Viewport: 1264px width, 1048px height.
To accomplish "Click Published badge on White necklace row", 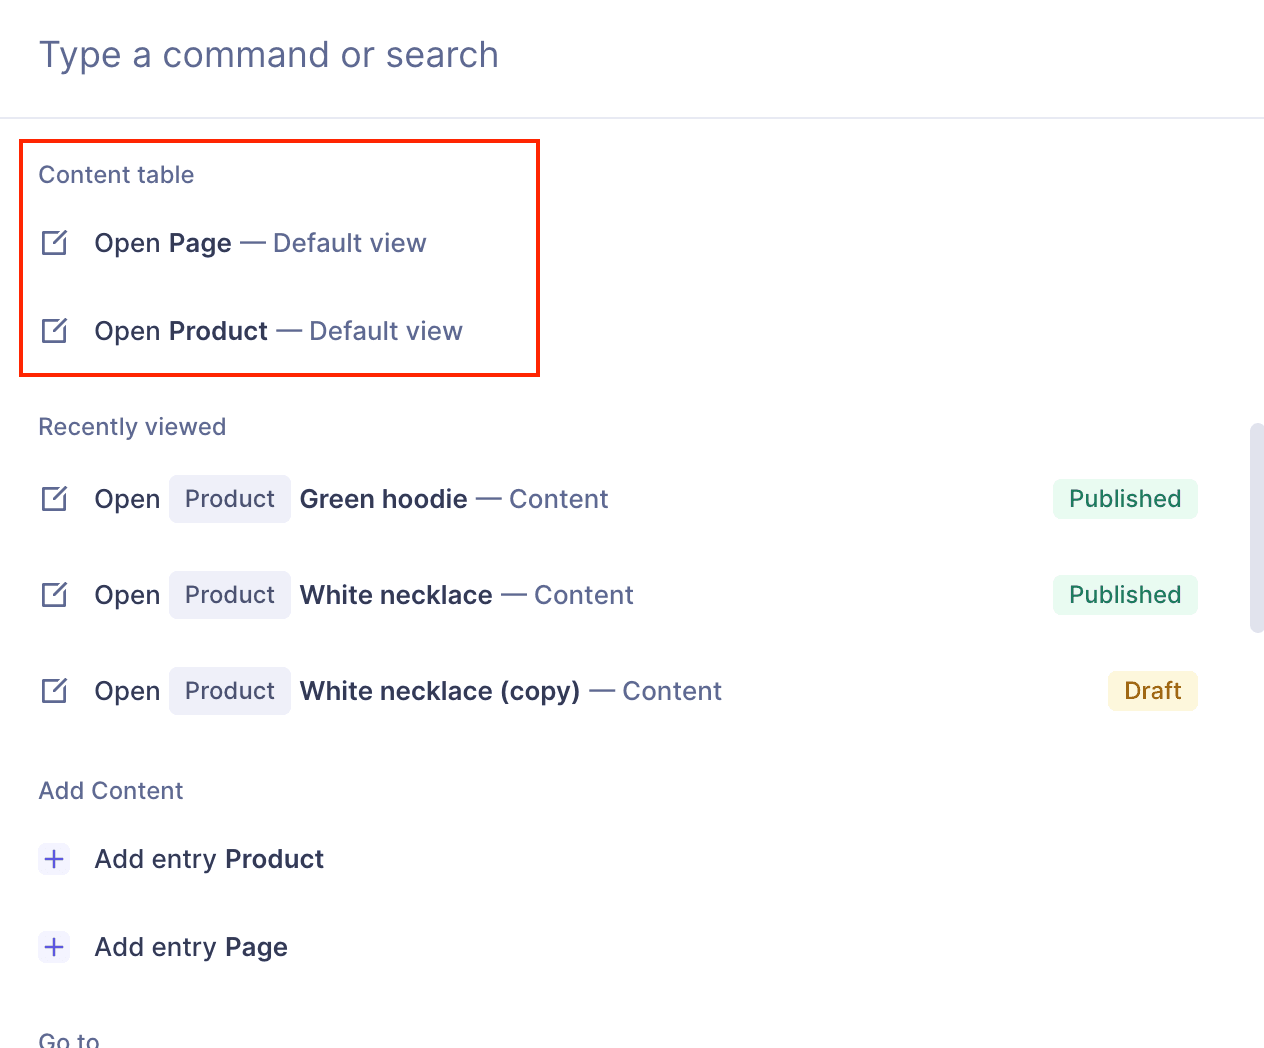I will pos(1125,595).
